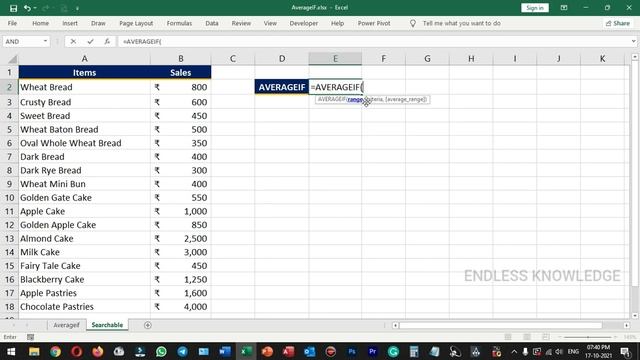Click the range argument in the AVERAGEIF tooltip
The width and height of the screenshot is (640, 360).
click(x=356, y=99)
